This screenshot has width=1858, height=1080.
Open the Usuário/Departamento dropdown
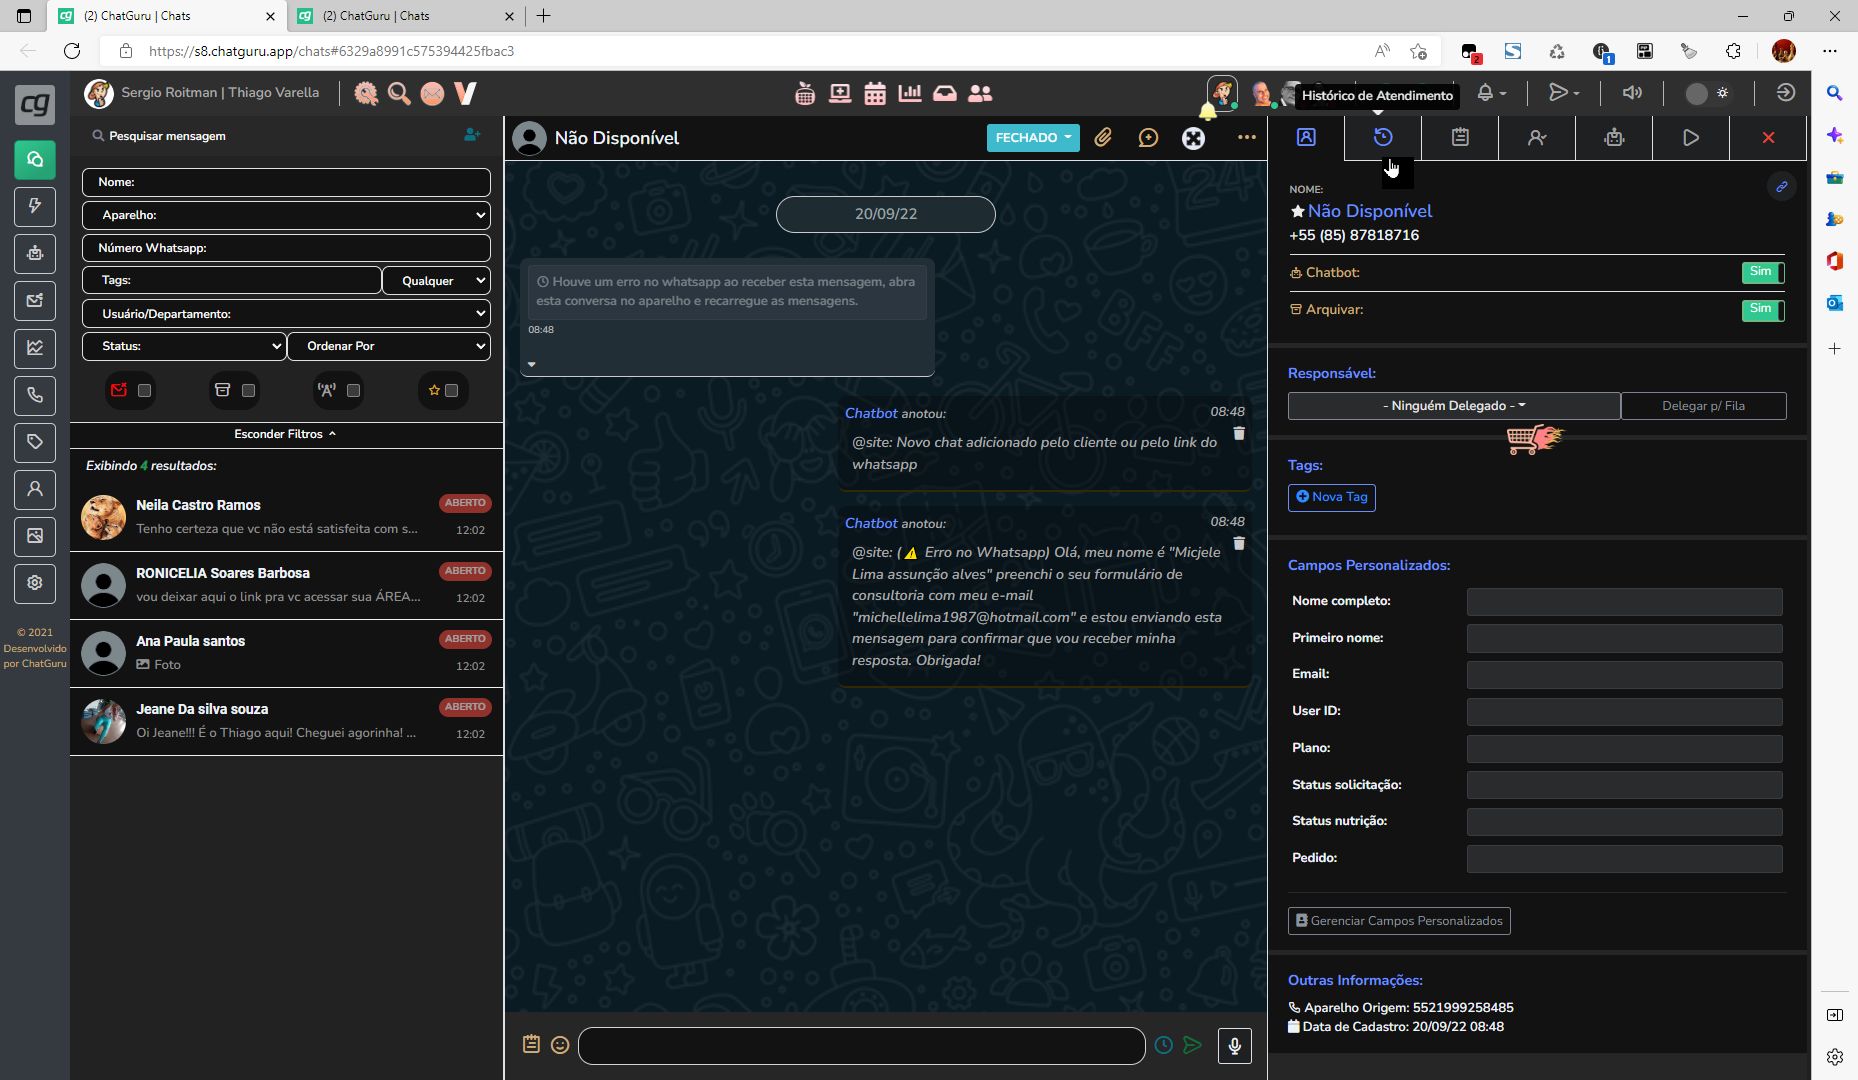click(286, 314)
